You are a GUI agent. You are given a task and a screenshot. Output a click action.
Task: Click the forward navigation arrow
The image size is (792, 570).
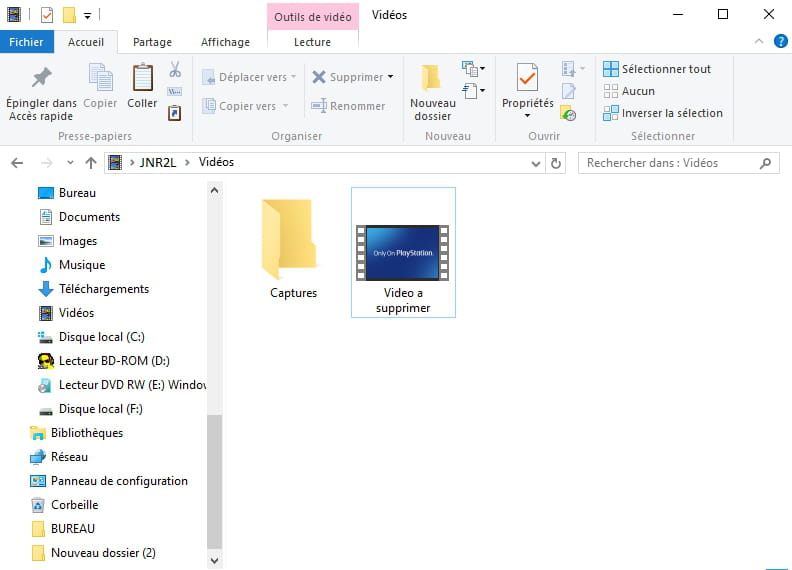coord(46,163)
